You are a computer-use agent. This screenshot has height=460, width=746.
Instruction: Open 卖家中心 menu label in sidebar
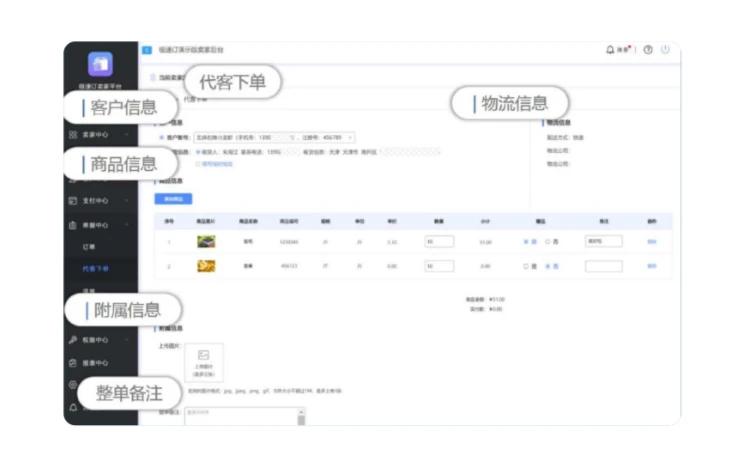coord(95,135)
